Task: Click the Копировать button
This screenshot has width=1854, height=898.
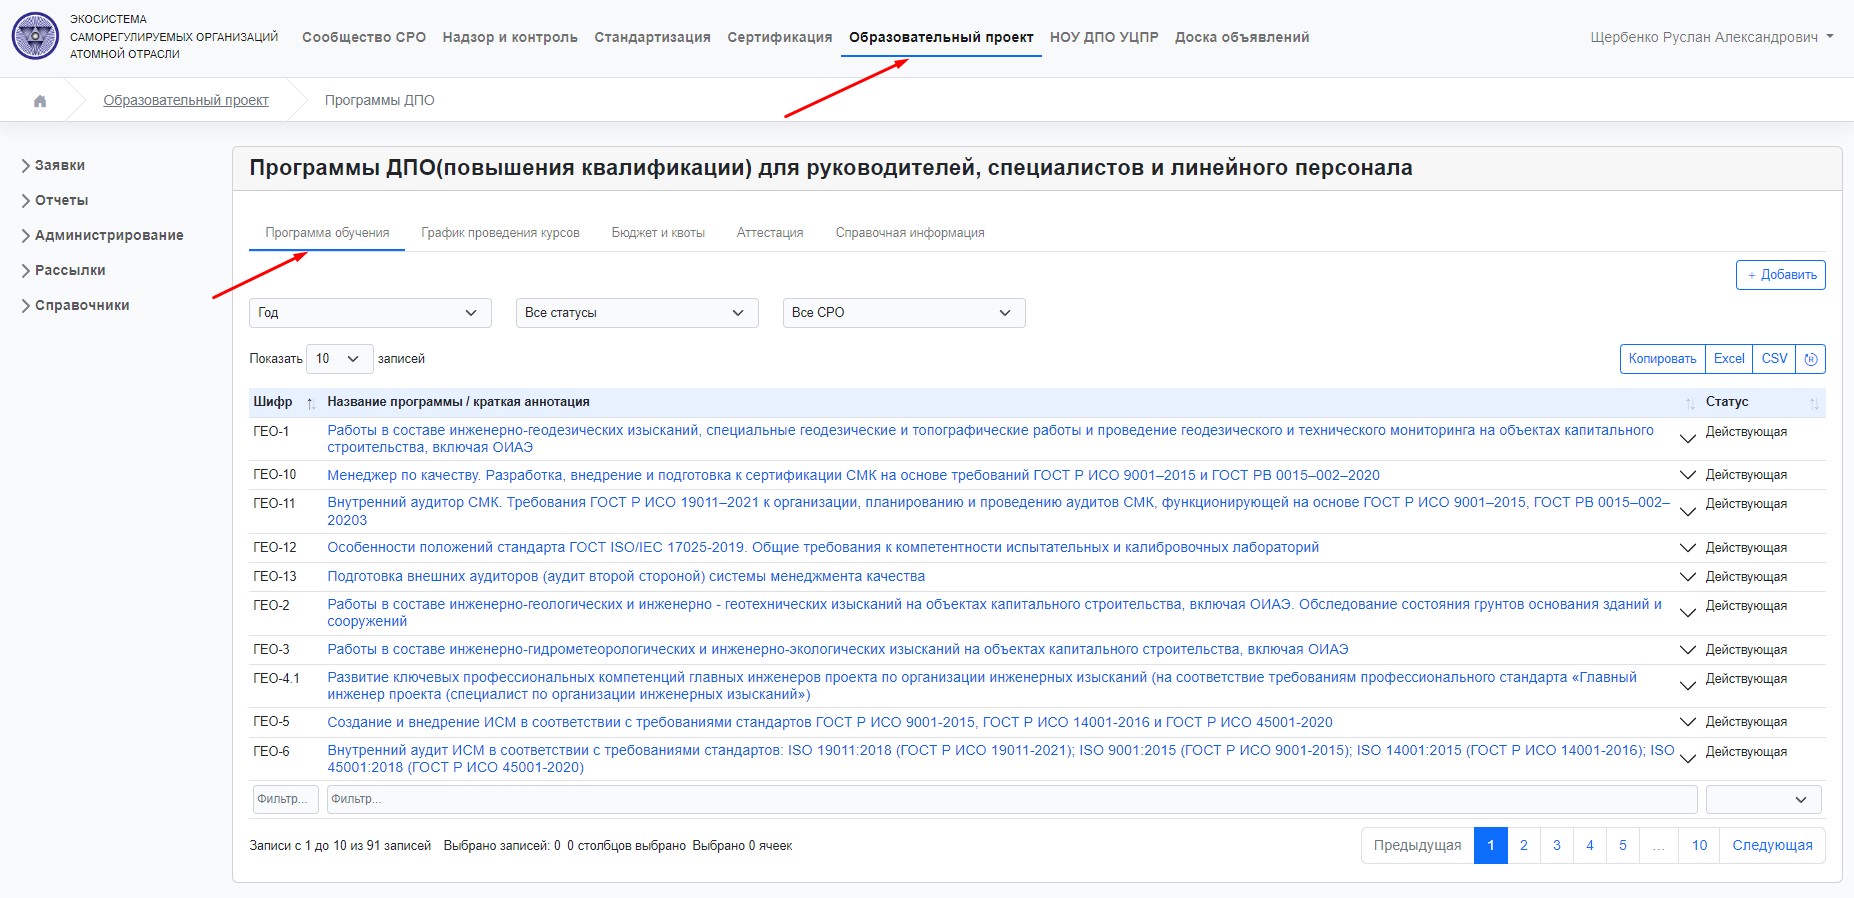Action: pyautogui.click(x=1662, y=359)
